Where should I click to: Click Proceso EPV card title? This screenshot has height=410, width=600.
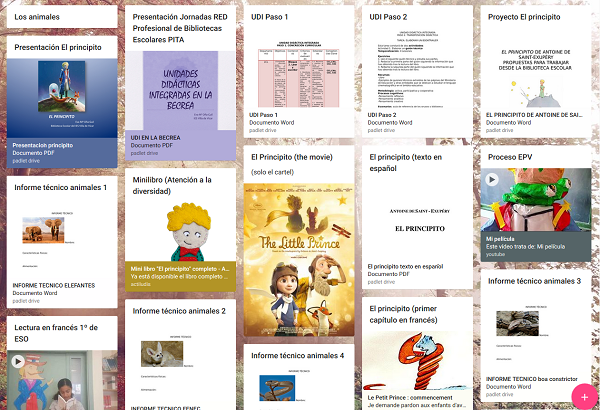pos(510,157)
